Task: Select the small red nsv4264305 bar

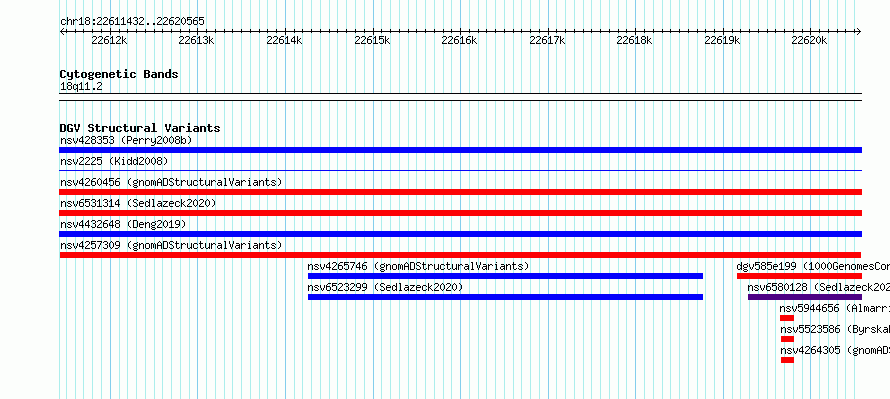Action: tap(787, 360)
